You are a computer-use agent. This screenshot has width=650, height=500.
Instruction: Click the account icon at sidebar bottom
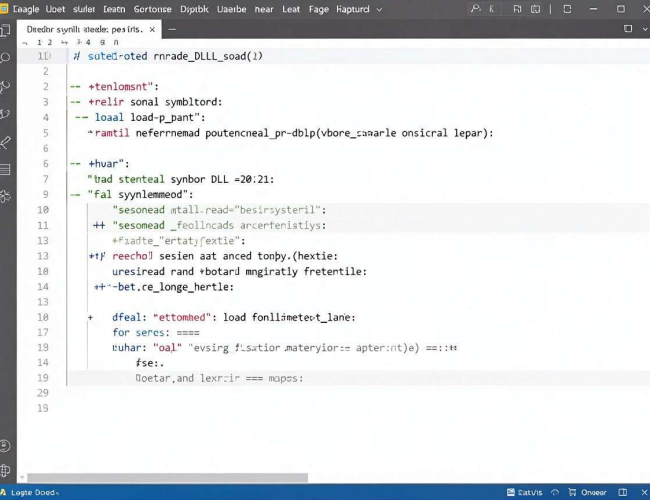click(x=5, y=446)
